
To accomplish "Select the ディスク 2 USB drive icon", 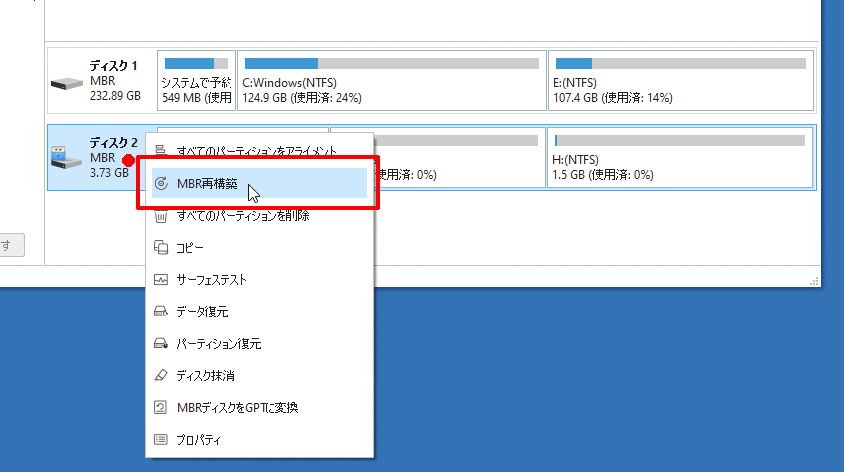I will coord(66,157).
